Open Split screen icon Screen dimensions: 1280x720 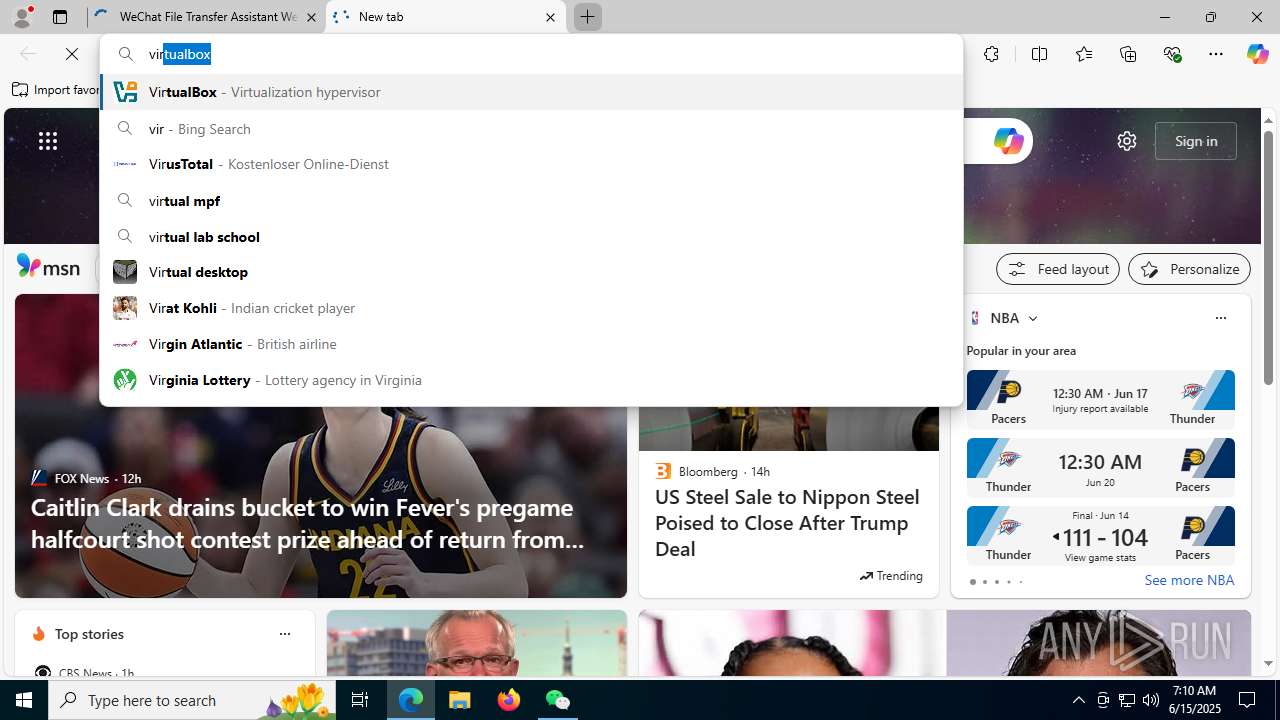coord(1039,54)
